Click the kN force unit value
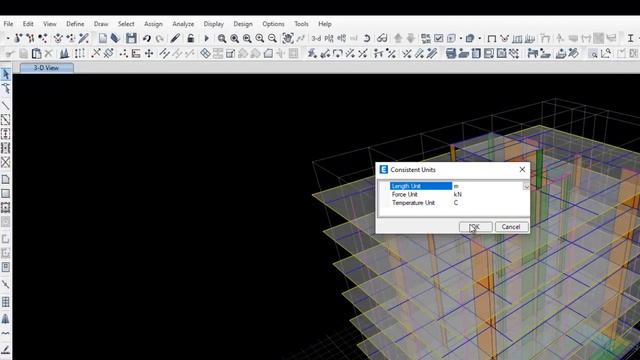The height and width of the screenshot is (360, 640). pos(458,195)
